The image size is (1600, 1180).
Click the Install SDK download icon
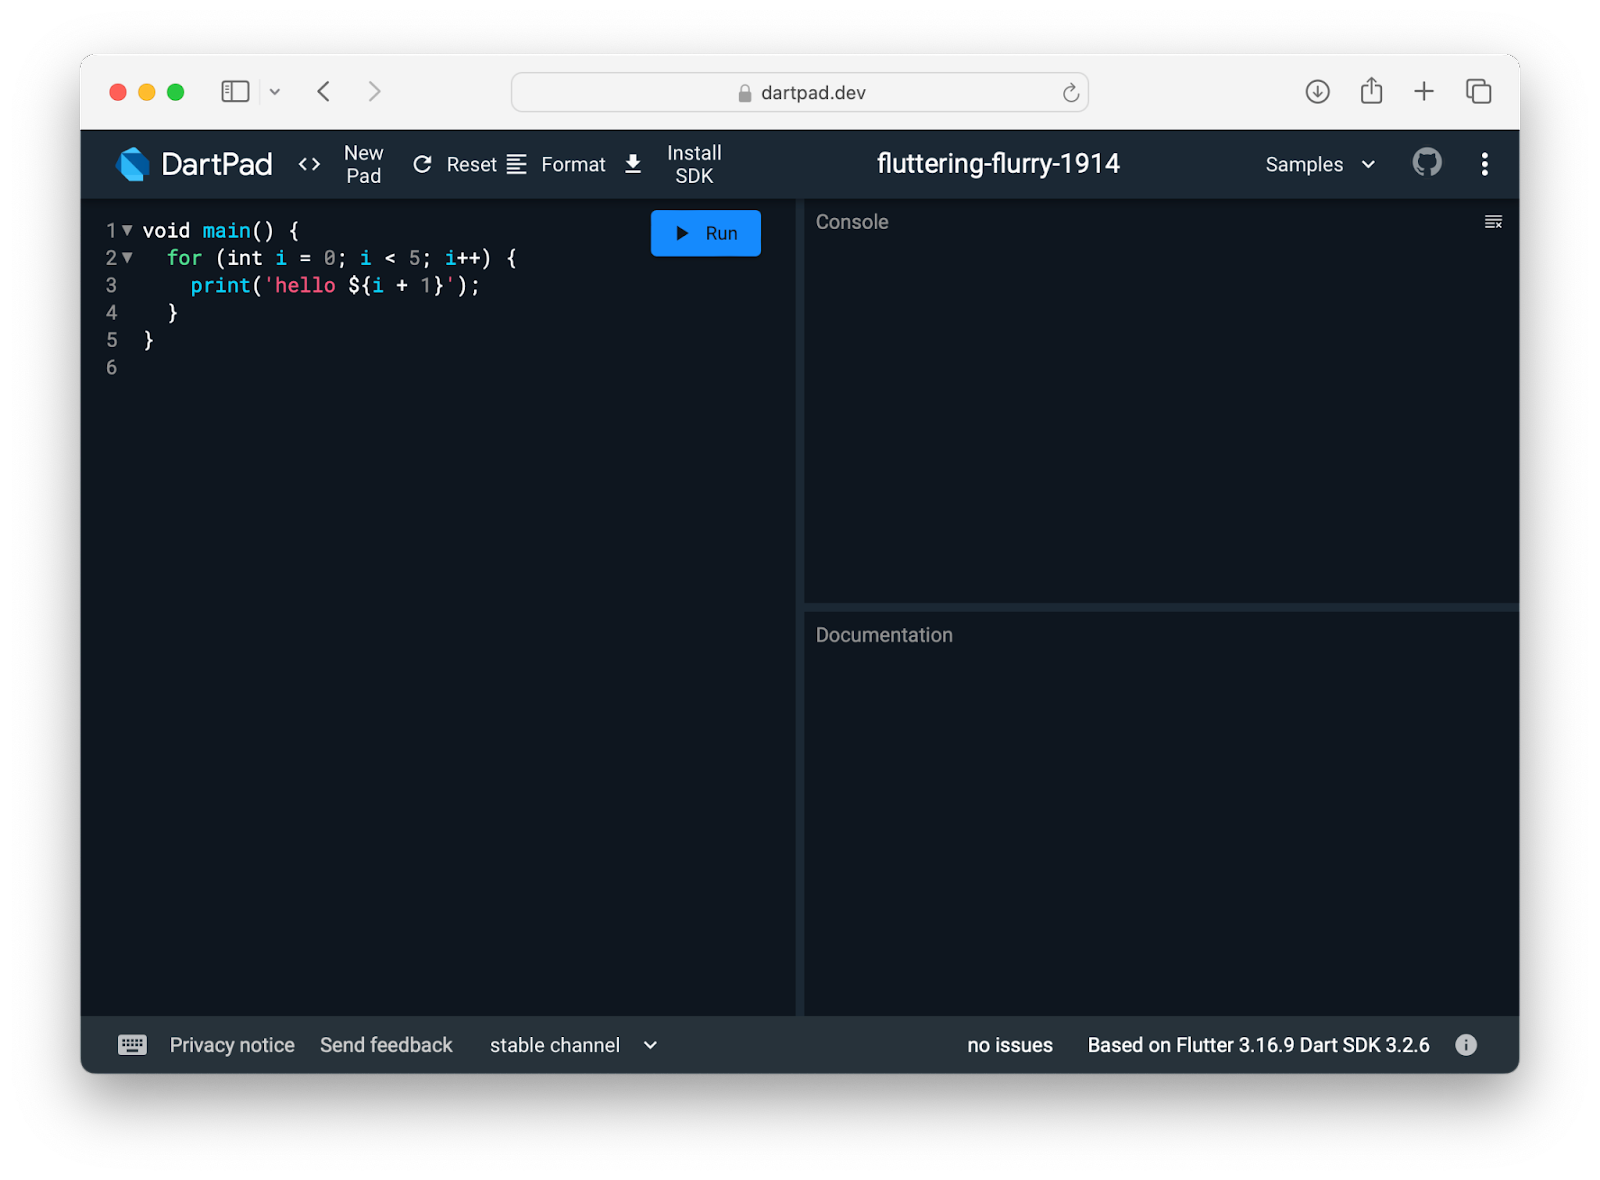(x=633, y=164)
